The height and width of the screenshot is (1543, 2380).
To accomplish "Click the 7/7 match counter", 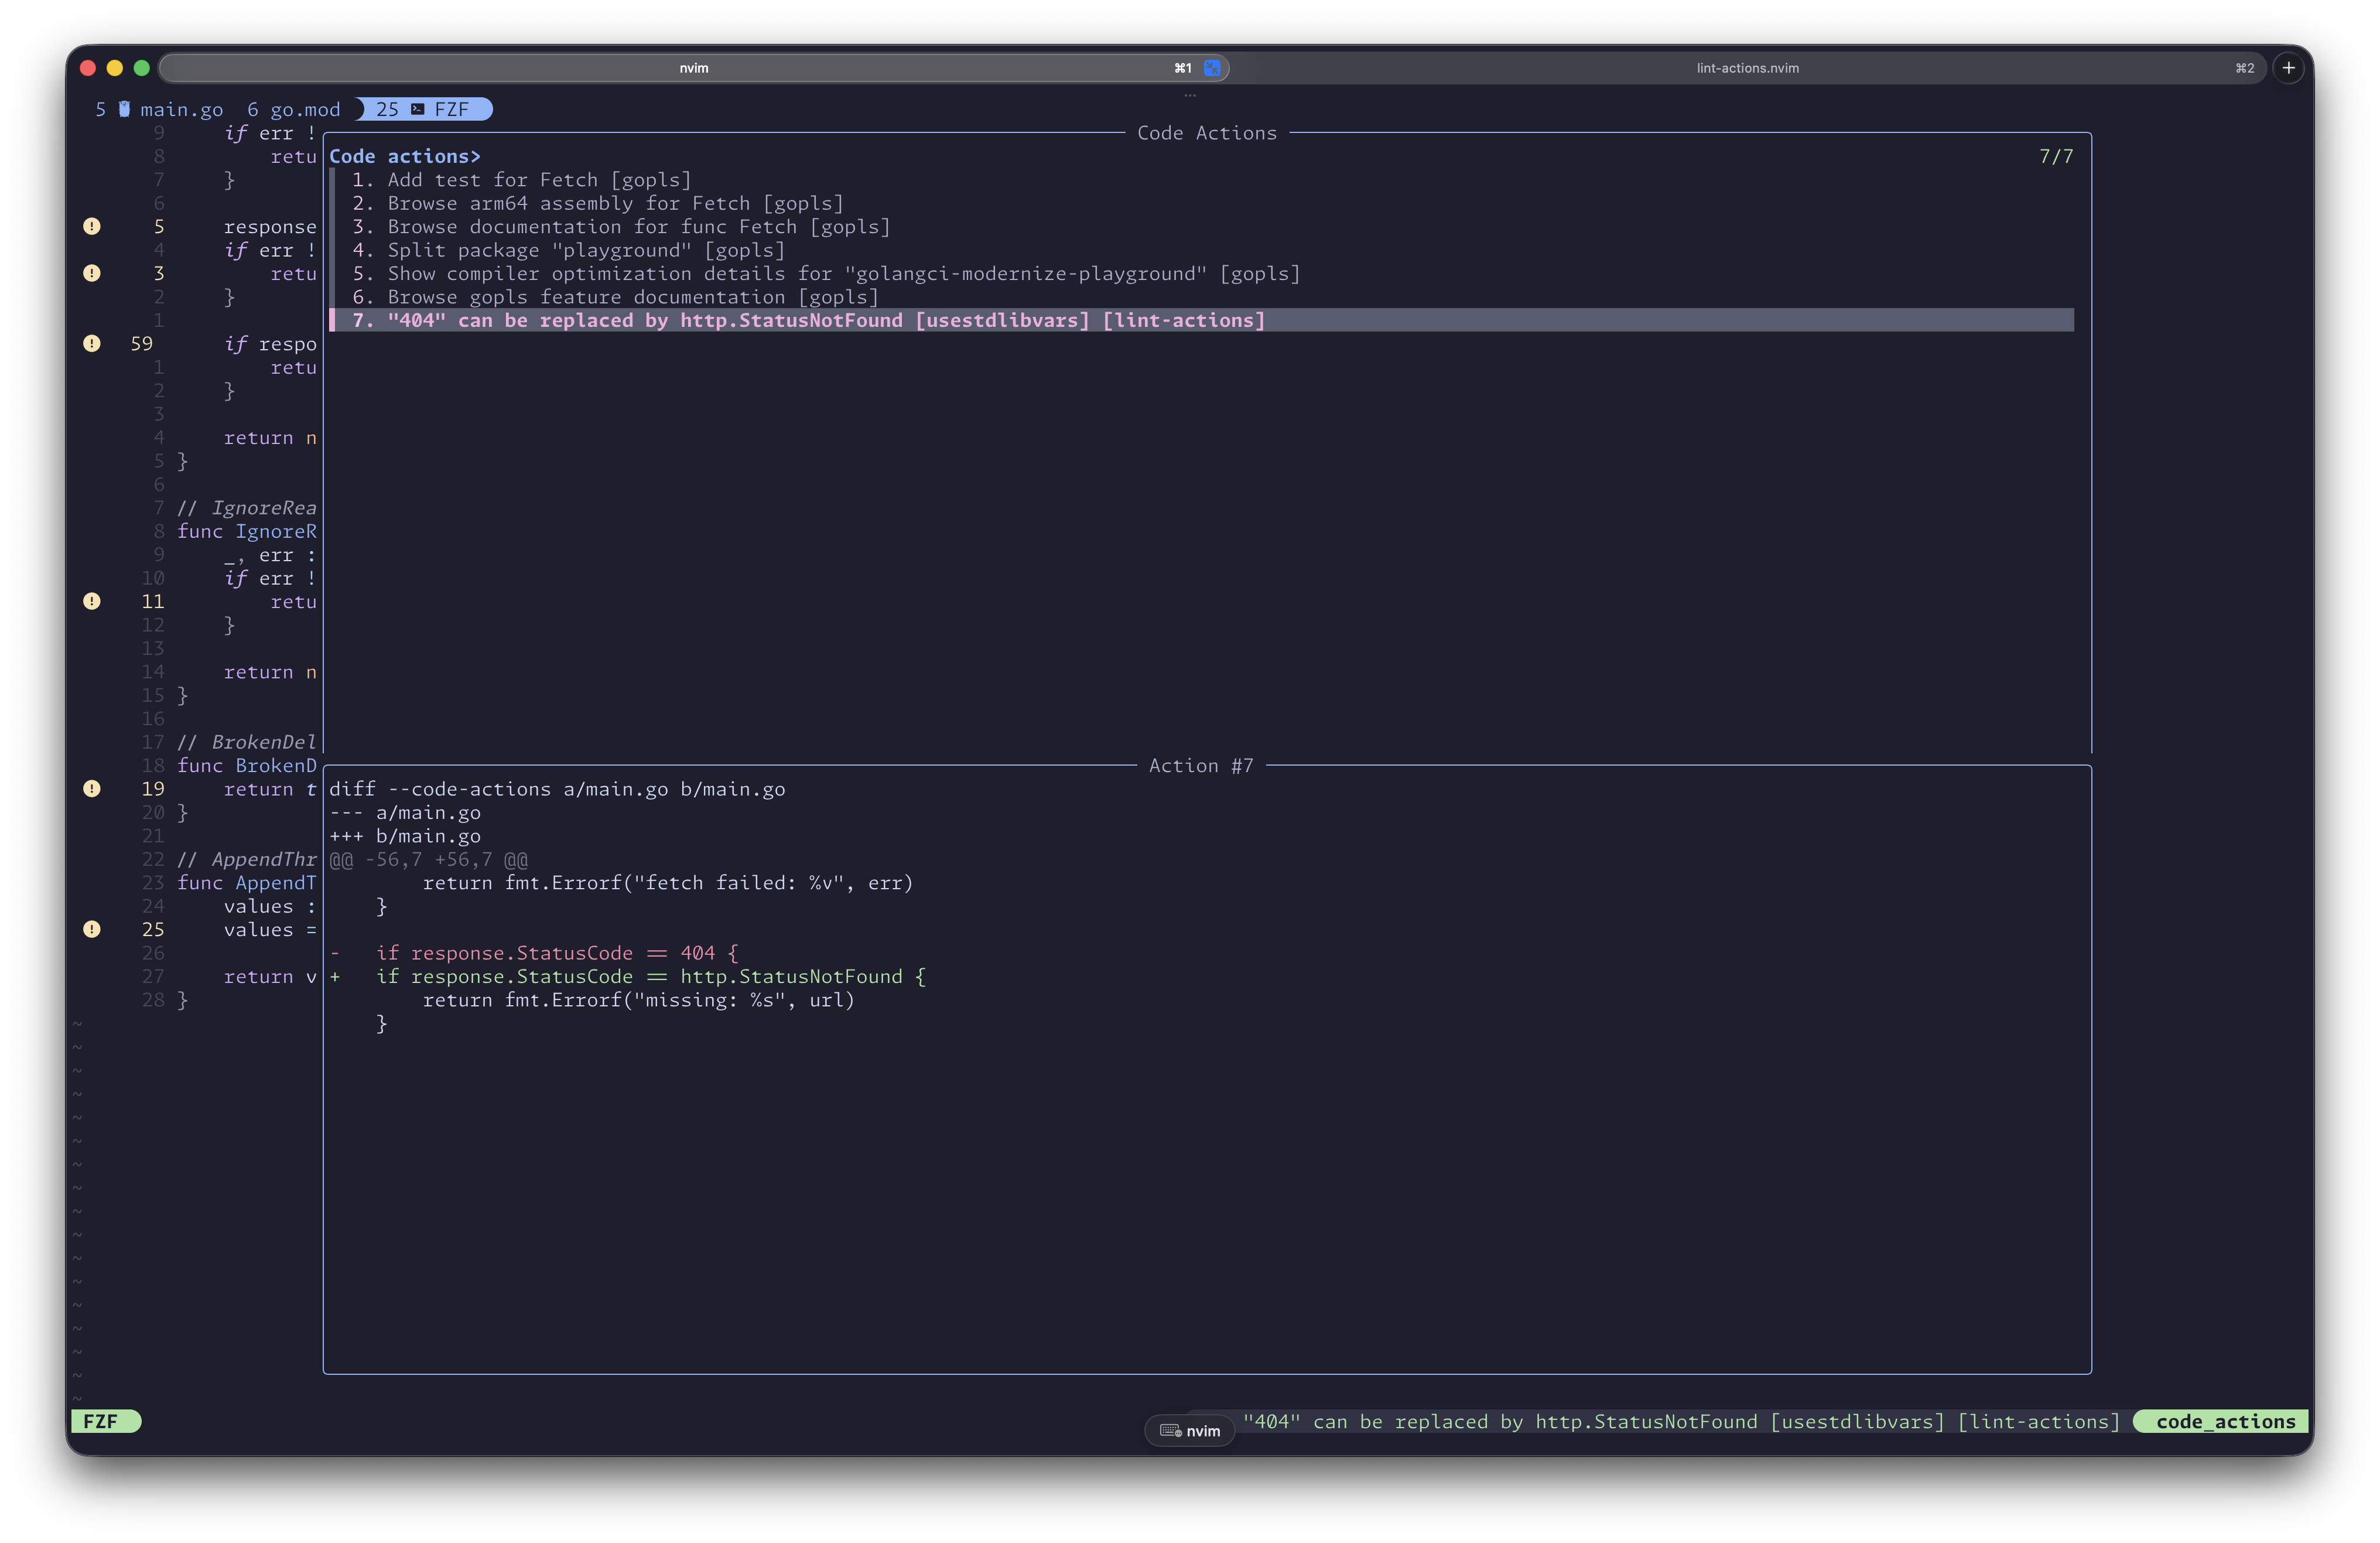I will coord(2056,156).
